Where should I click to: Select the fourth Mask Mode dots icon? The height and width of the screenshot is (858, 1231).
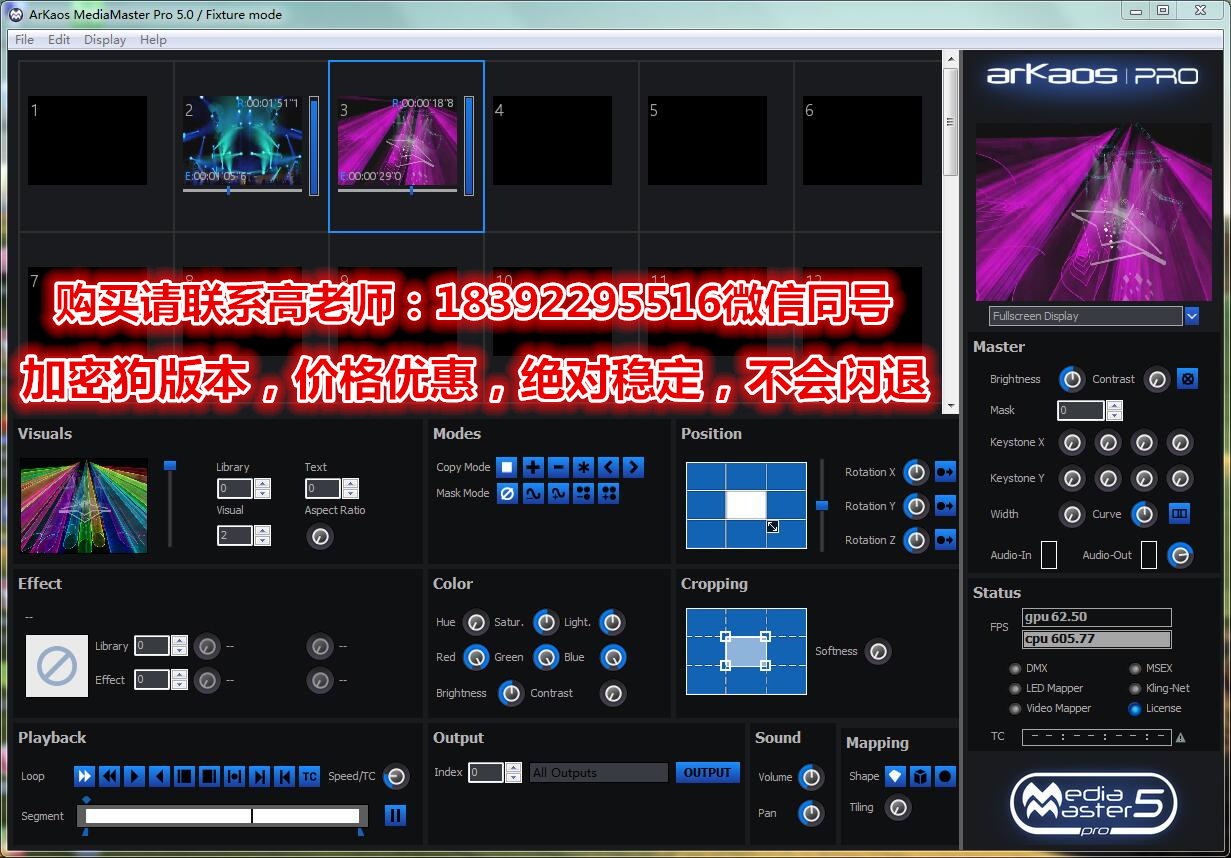coord(583,493)
